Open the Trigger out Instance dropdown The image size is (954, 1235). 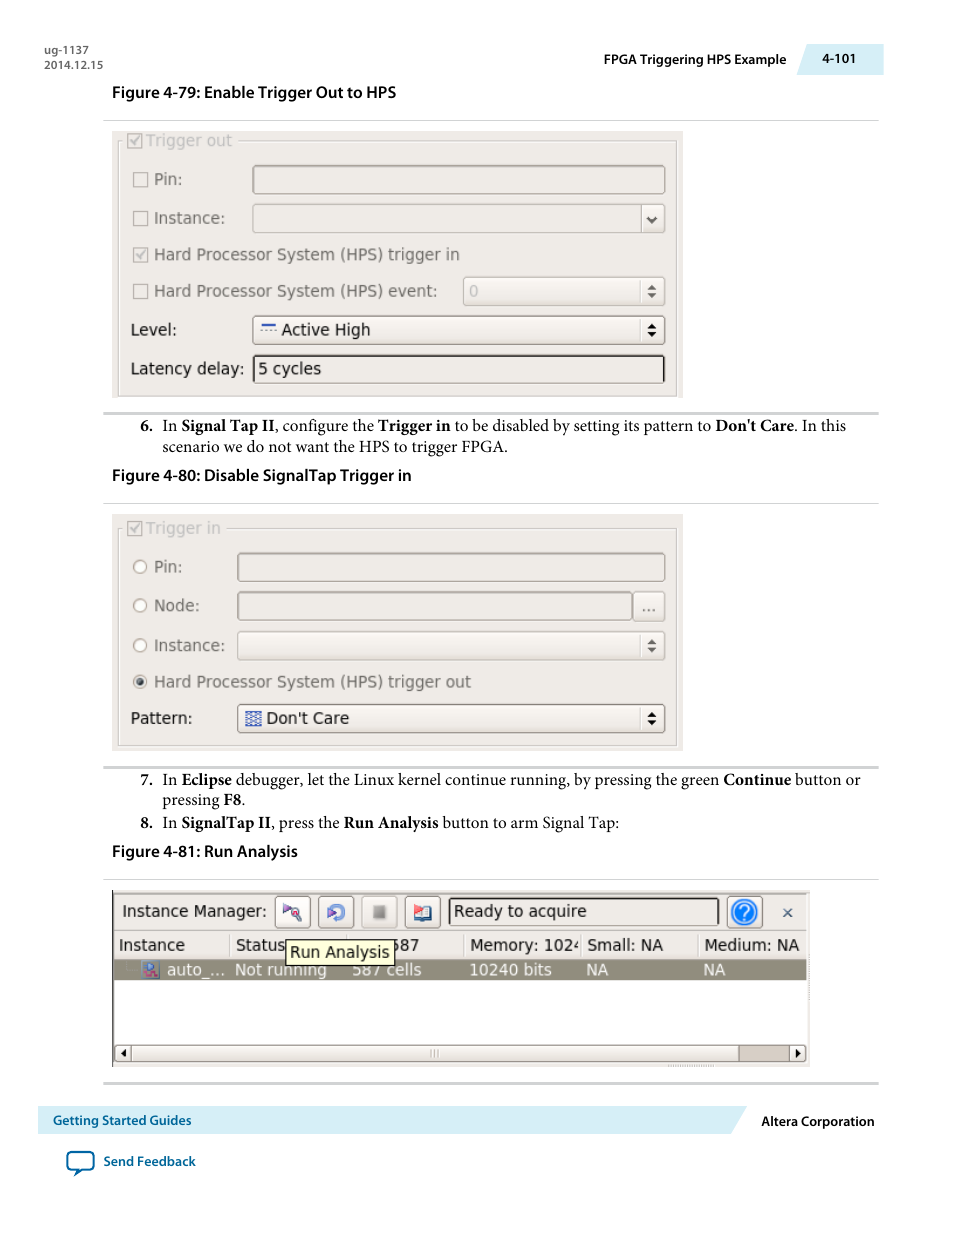pyautogui.click(x=652, y=219)
